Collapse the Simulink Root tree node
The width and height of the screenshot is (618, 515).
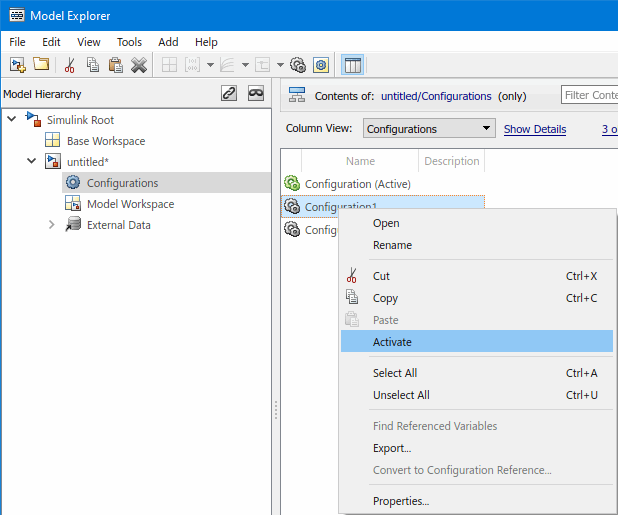[12, 120]
